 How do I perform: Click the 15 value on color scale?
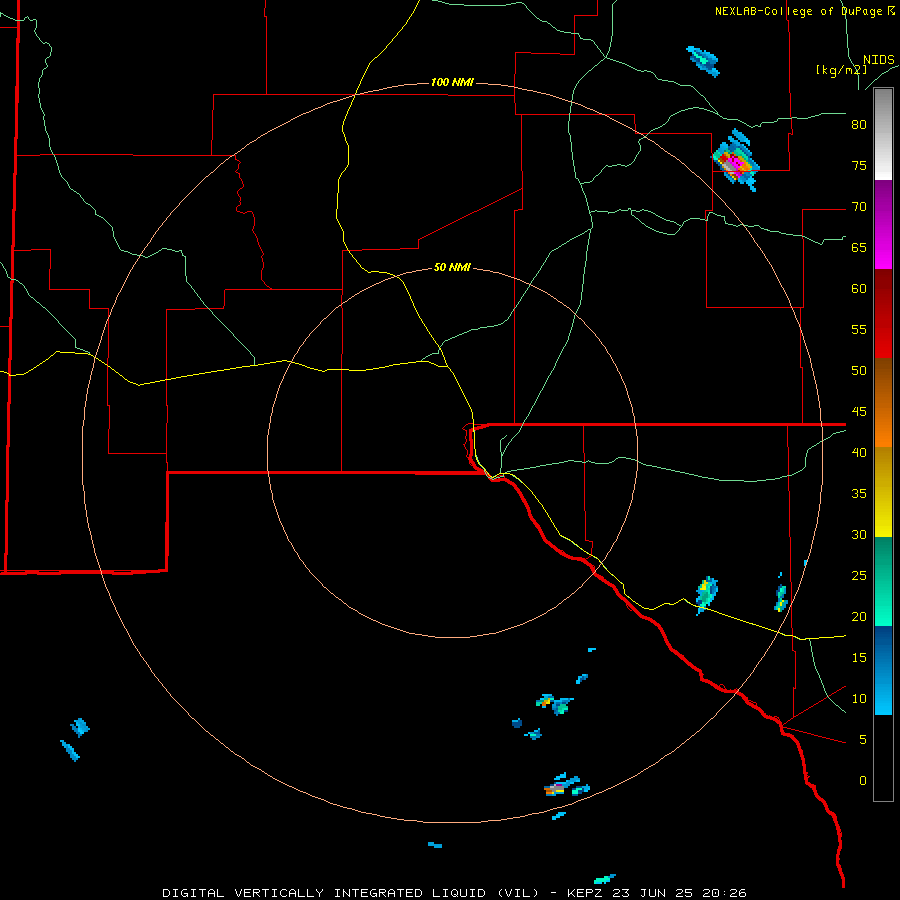pos(859,658)
